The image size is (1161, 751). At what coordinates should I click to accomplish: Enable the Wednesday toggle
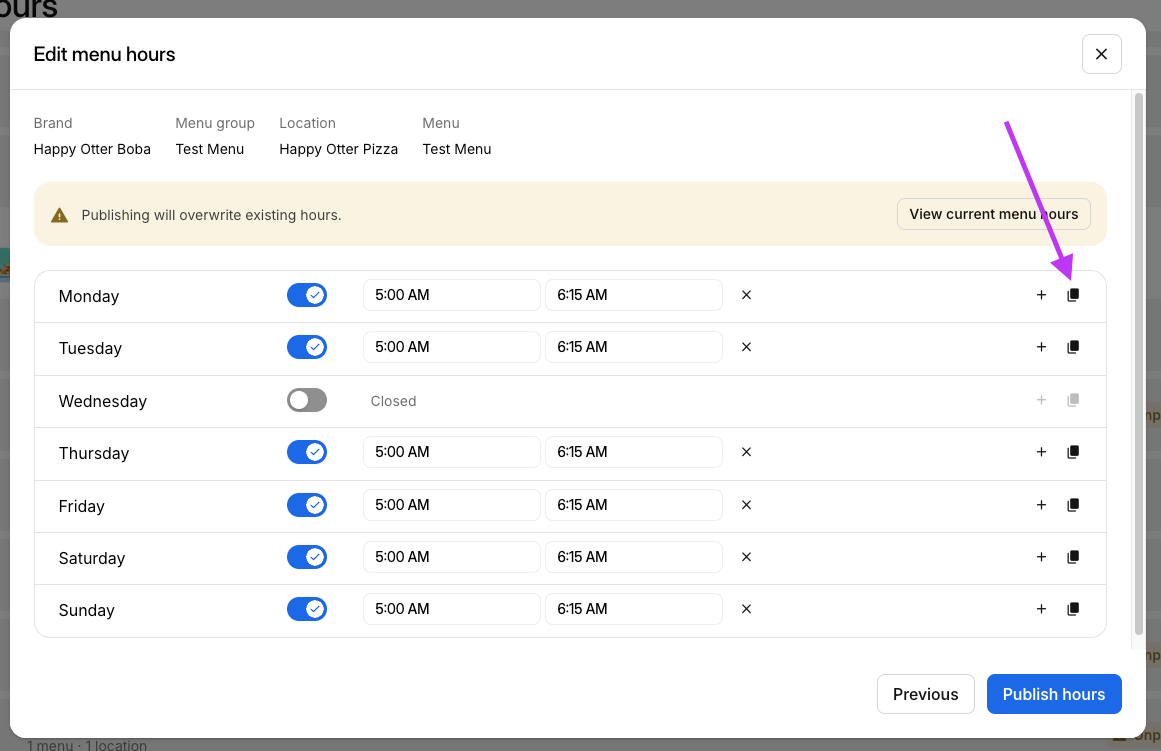point(307,400)
